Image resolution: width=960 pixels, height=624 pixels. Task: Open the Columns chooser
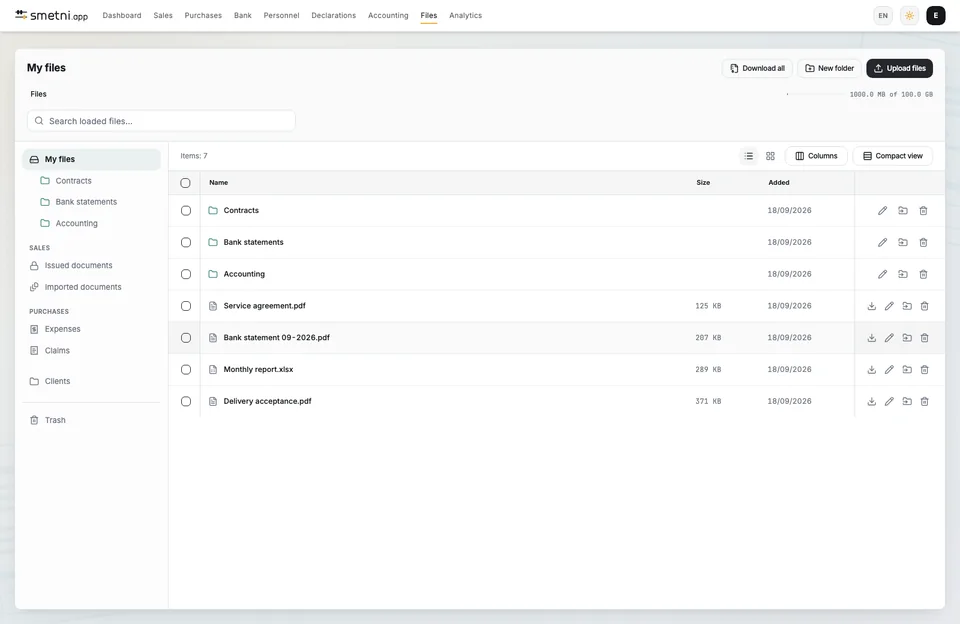[816, 156]
